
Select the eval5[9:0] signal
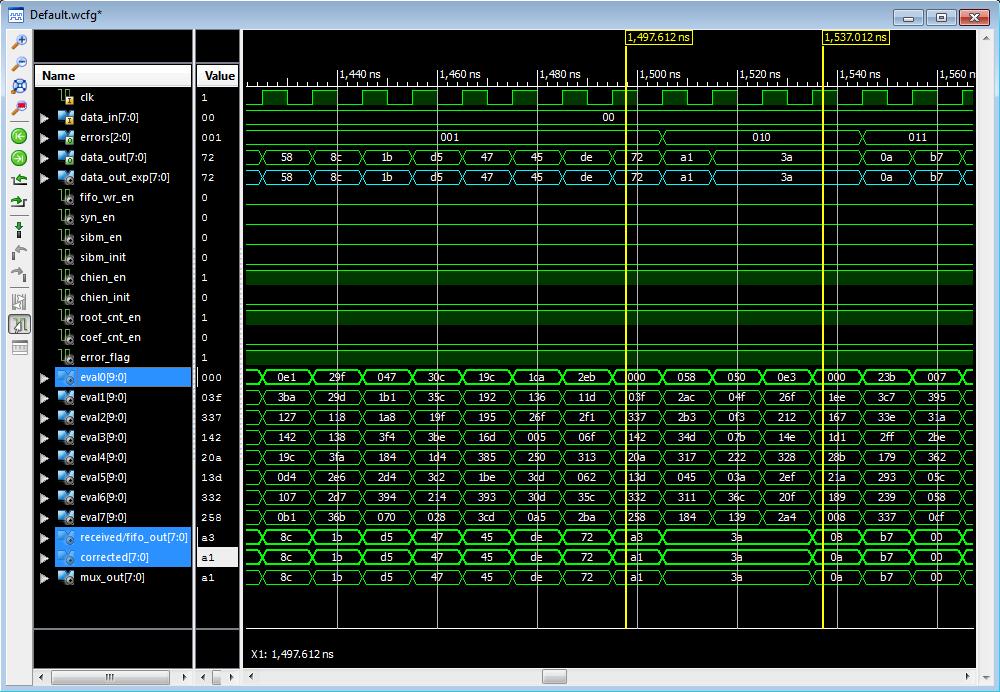pos(113,477)
